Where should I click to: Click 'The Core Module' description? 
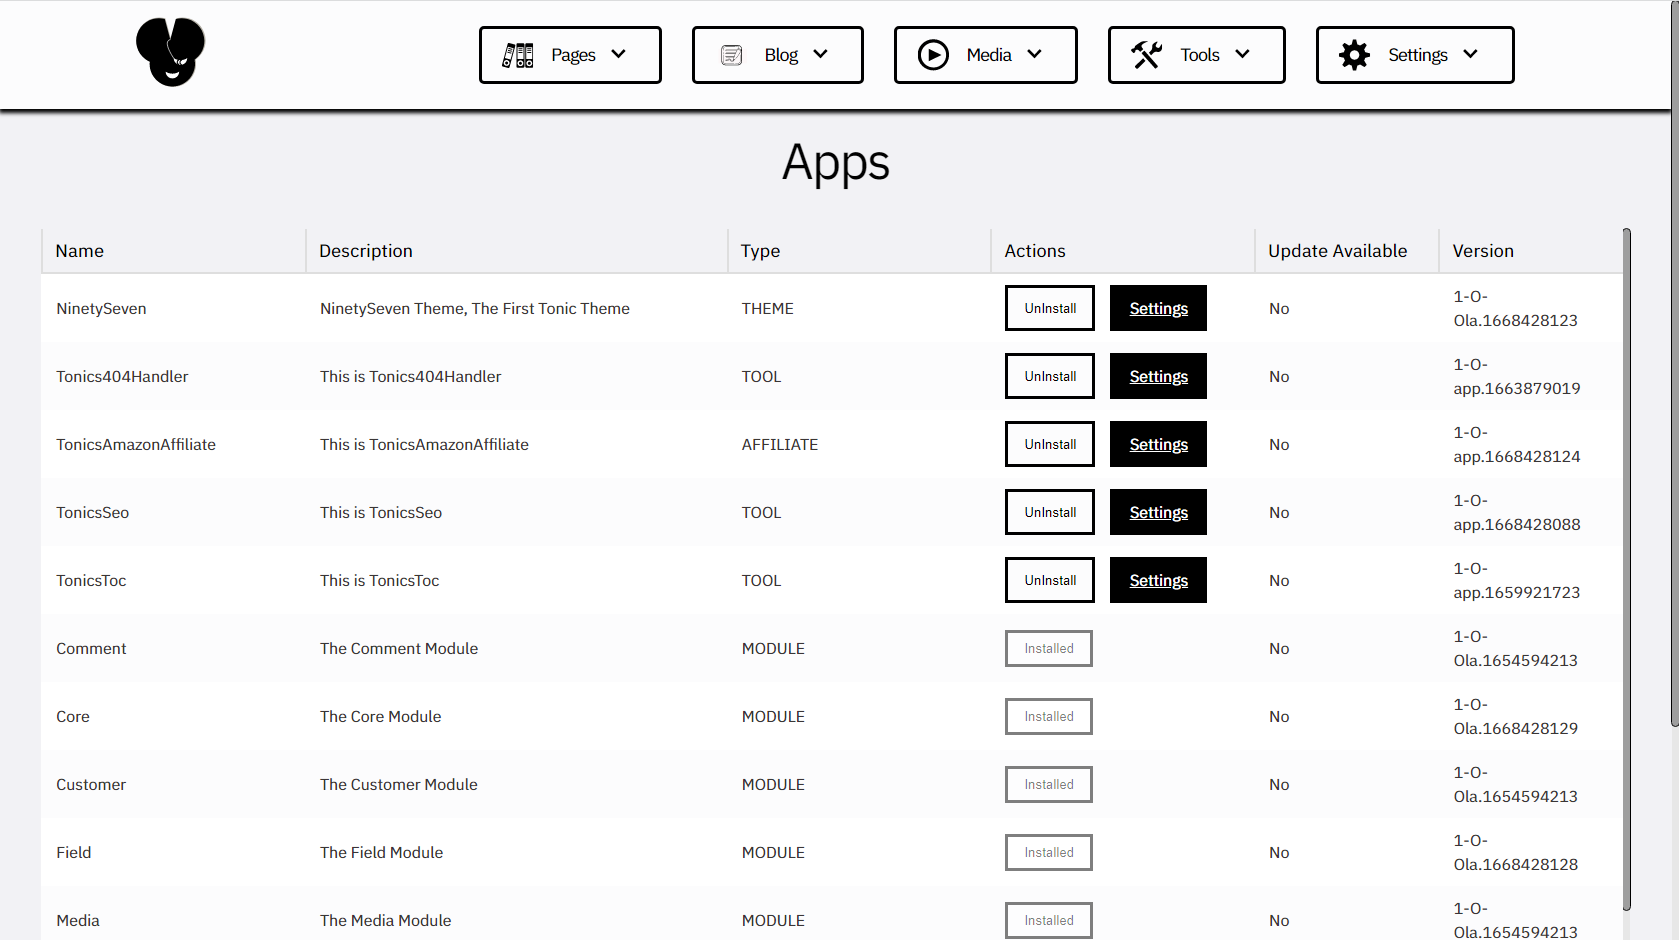[380, 716]
